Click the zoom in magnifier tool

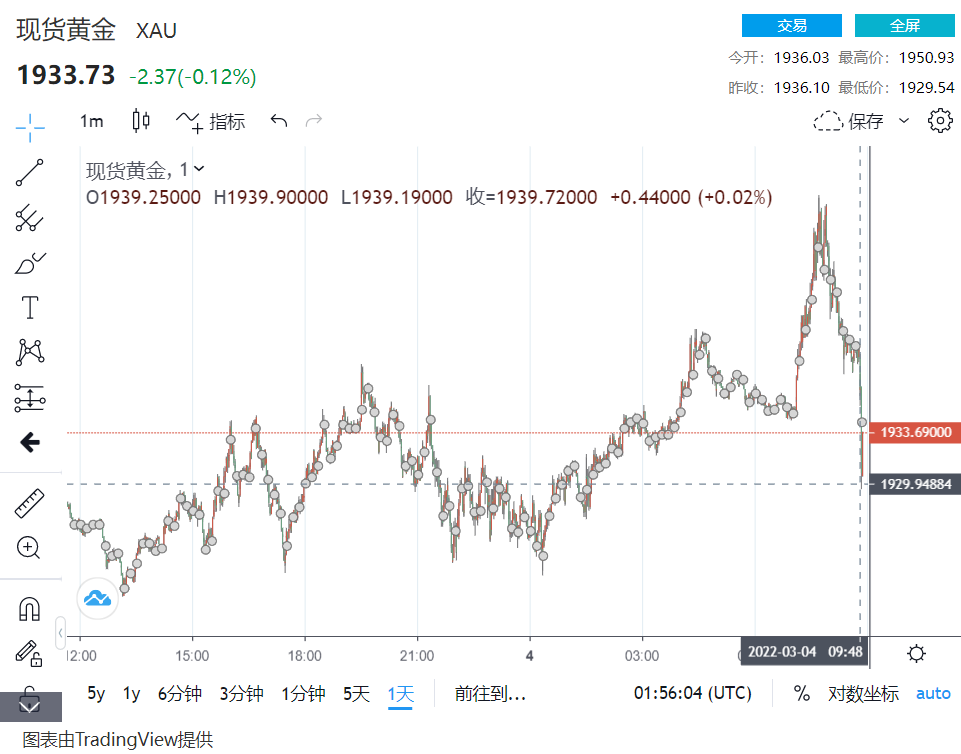coord(30,547)
